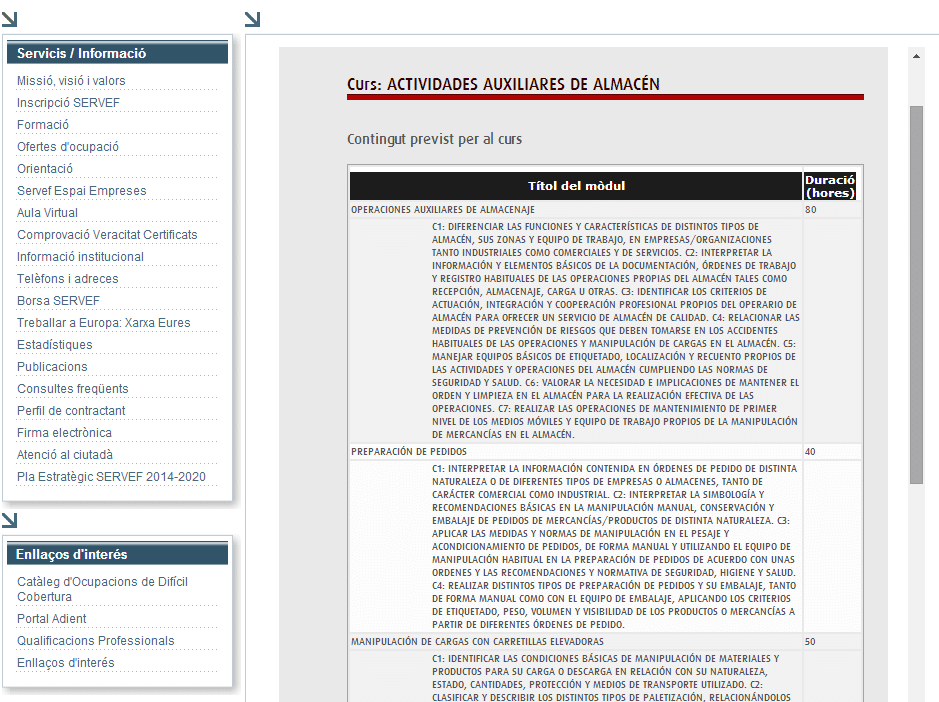Viewport: 939px width, 702px height.
Task: Open Firma electrònica link
Action: click(x=64, y=433)
